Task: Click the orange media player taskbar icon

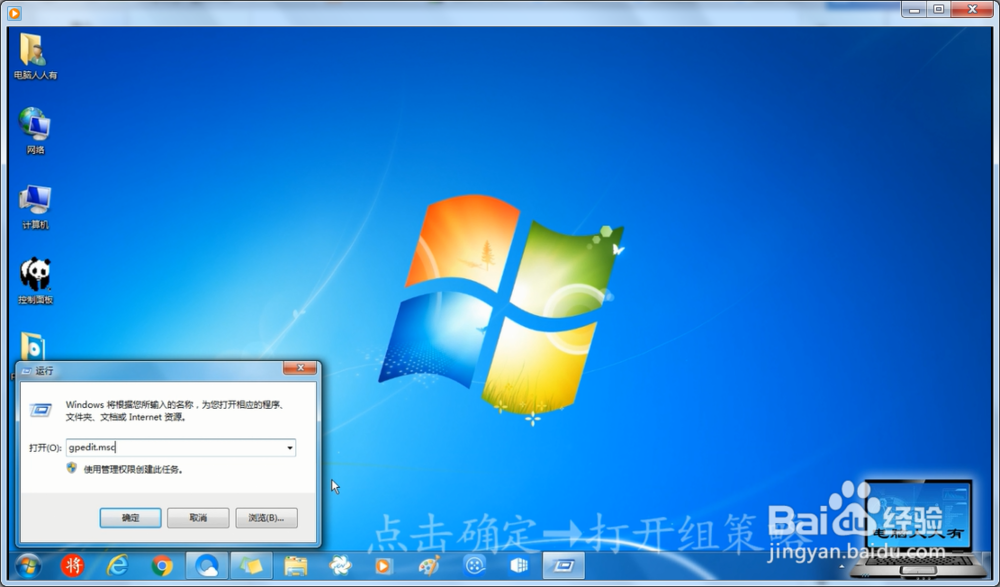Action: 383,566
